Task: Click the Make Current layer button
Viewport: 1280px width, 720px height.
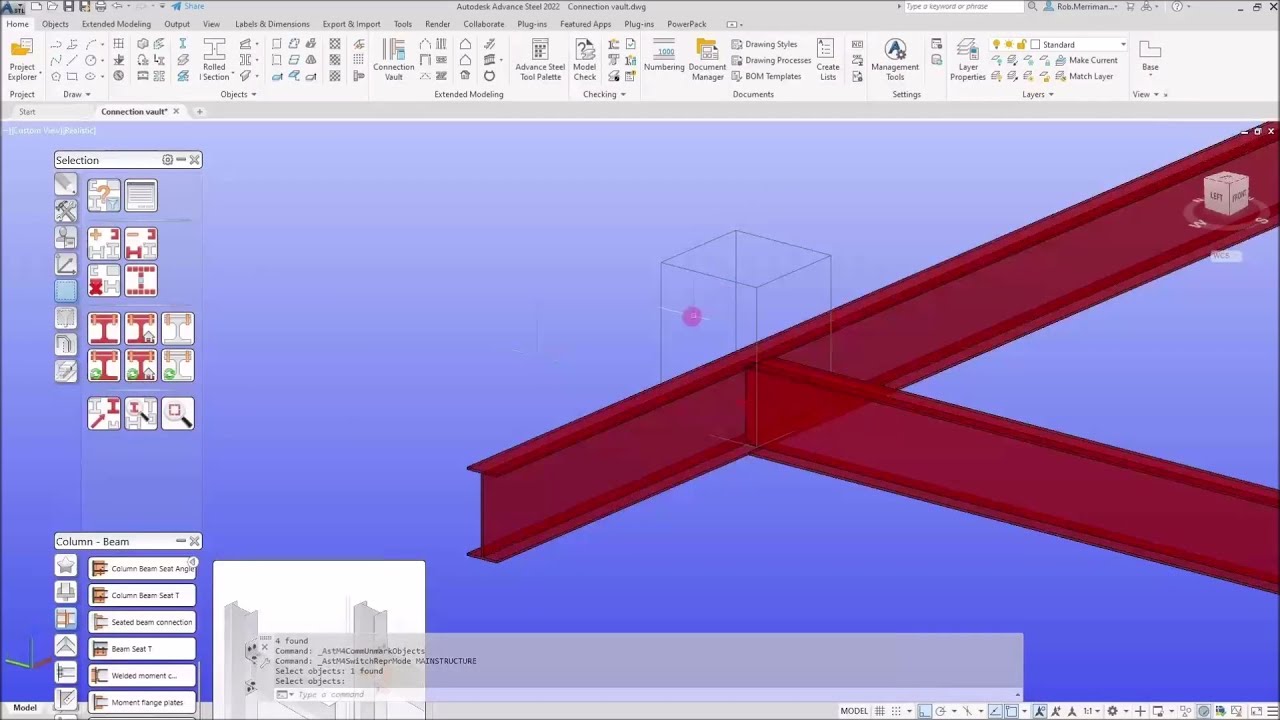Action: click(x=1085, y=60)
